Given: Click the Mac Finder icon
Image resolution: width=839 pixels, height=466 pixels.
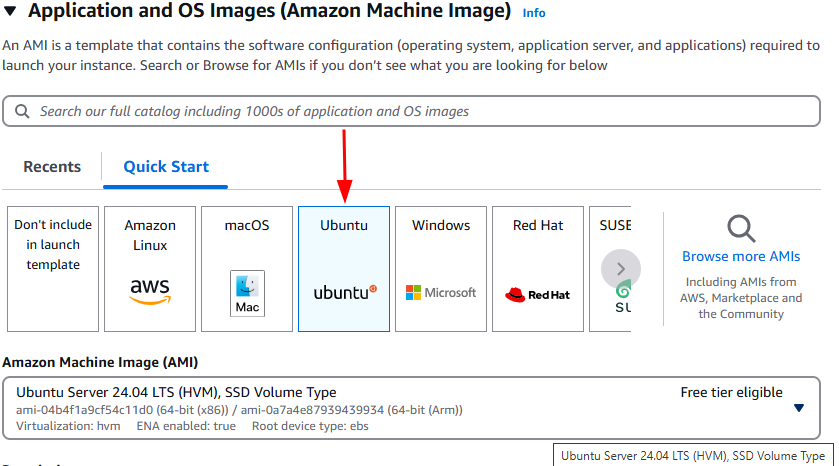Looking at the screenshot, I should tap(247, 292).
